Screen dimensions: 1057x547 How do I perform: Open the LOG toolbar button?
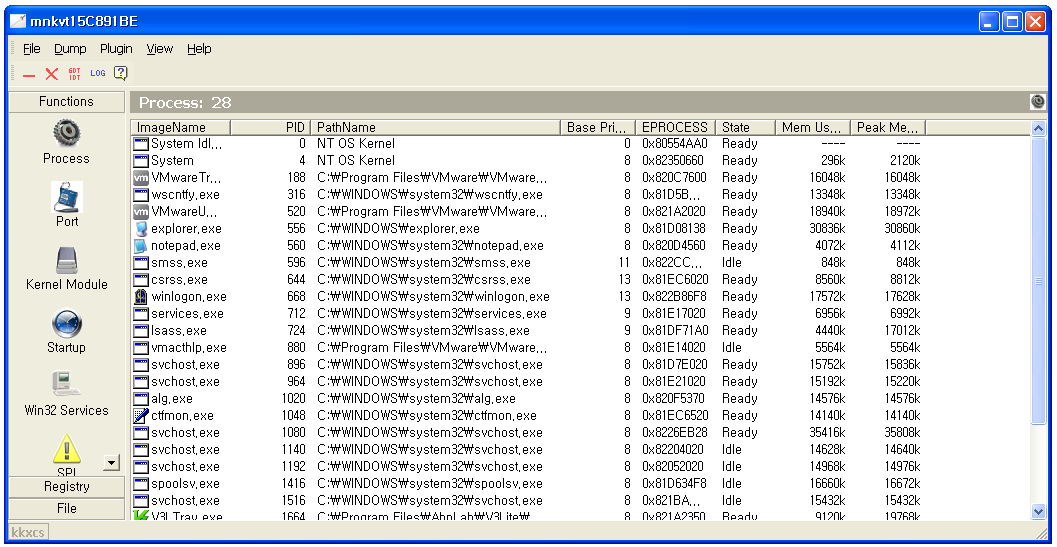[x=98, y=74]
